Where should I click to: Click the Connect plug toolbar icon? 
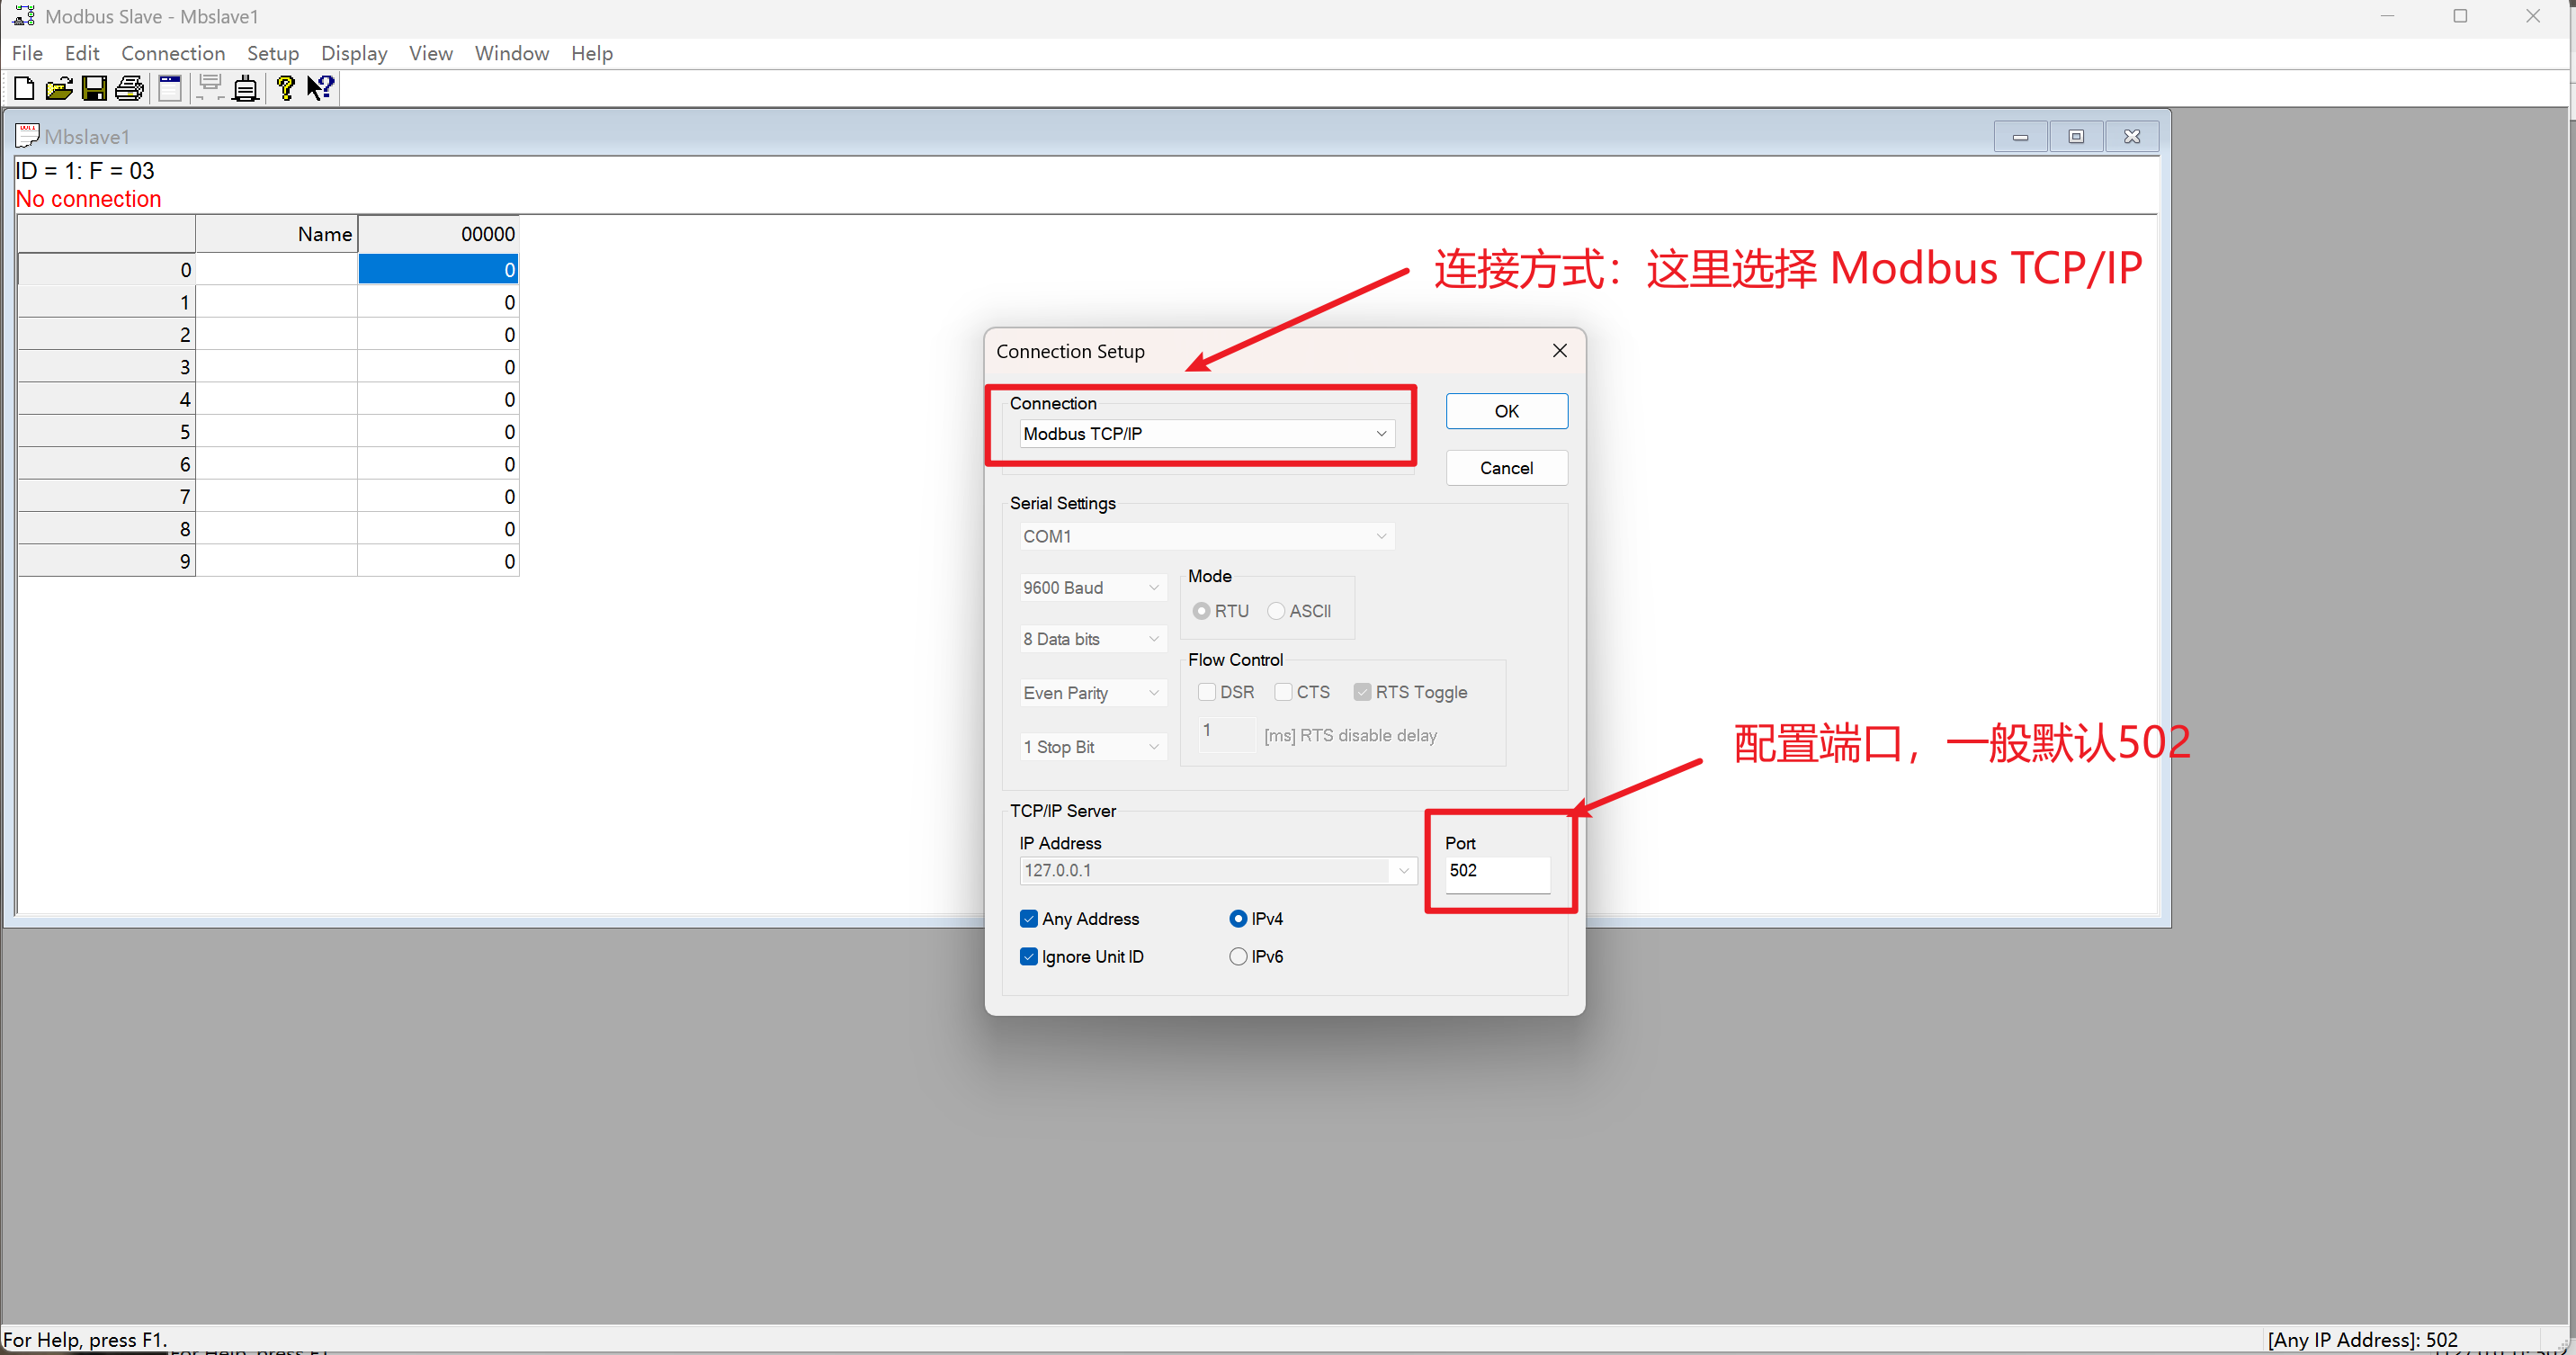(245, 89)
